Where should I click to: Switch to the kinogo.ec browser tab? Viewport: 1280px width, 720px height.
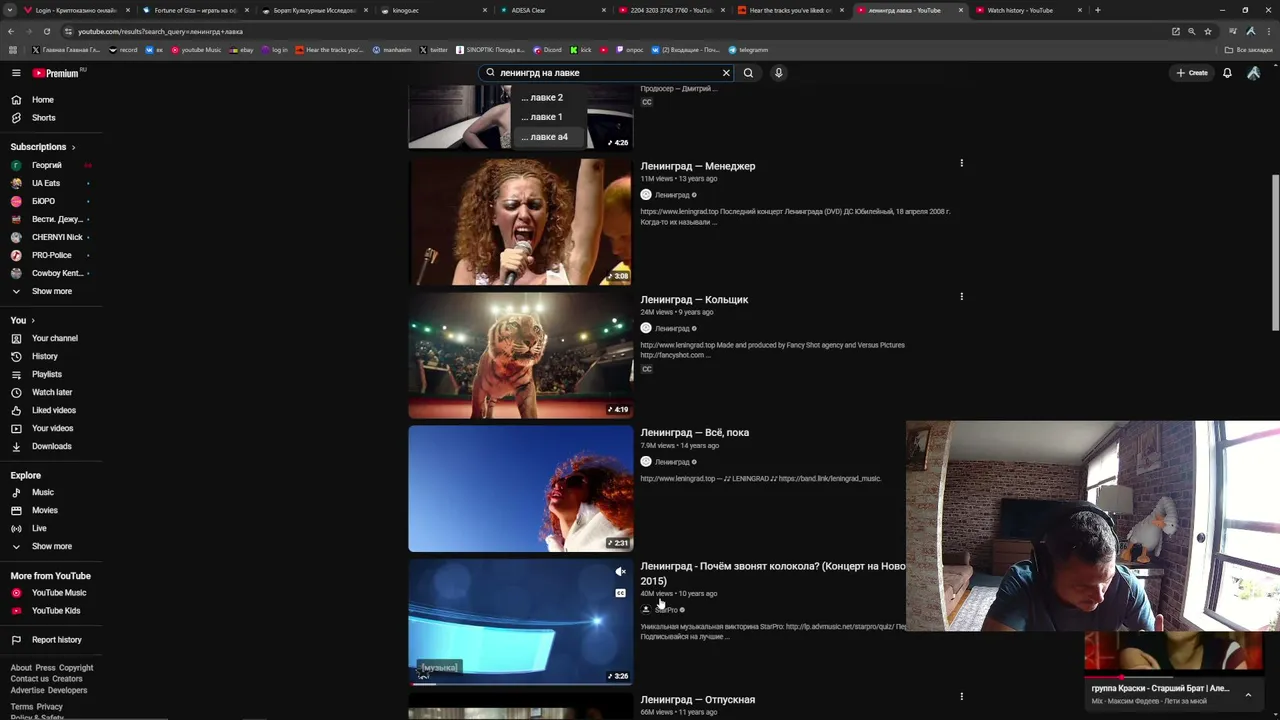[434, 10]
